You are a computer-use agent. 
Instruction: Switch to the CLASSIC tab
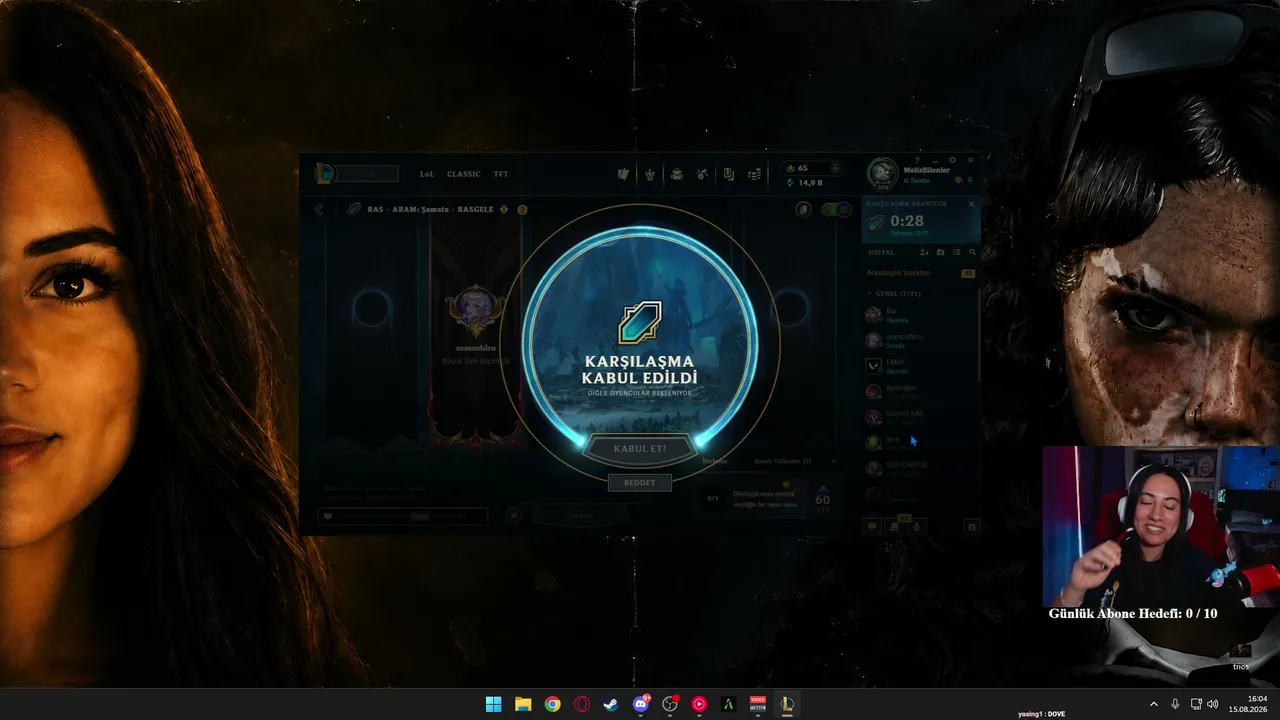pos(463,174)
